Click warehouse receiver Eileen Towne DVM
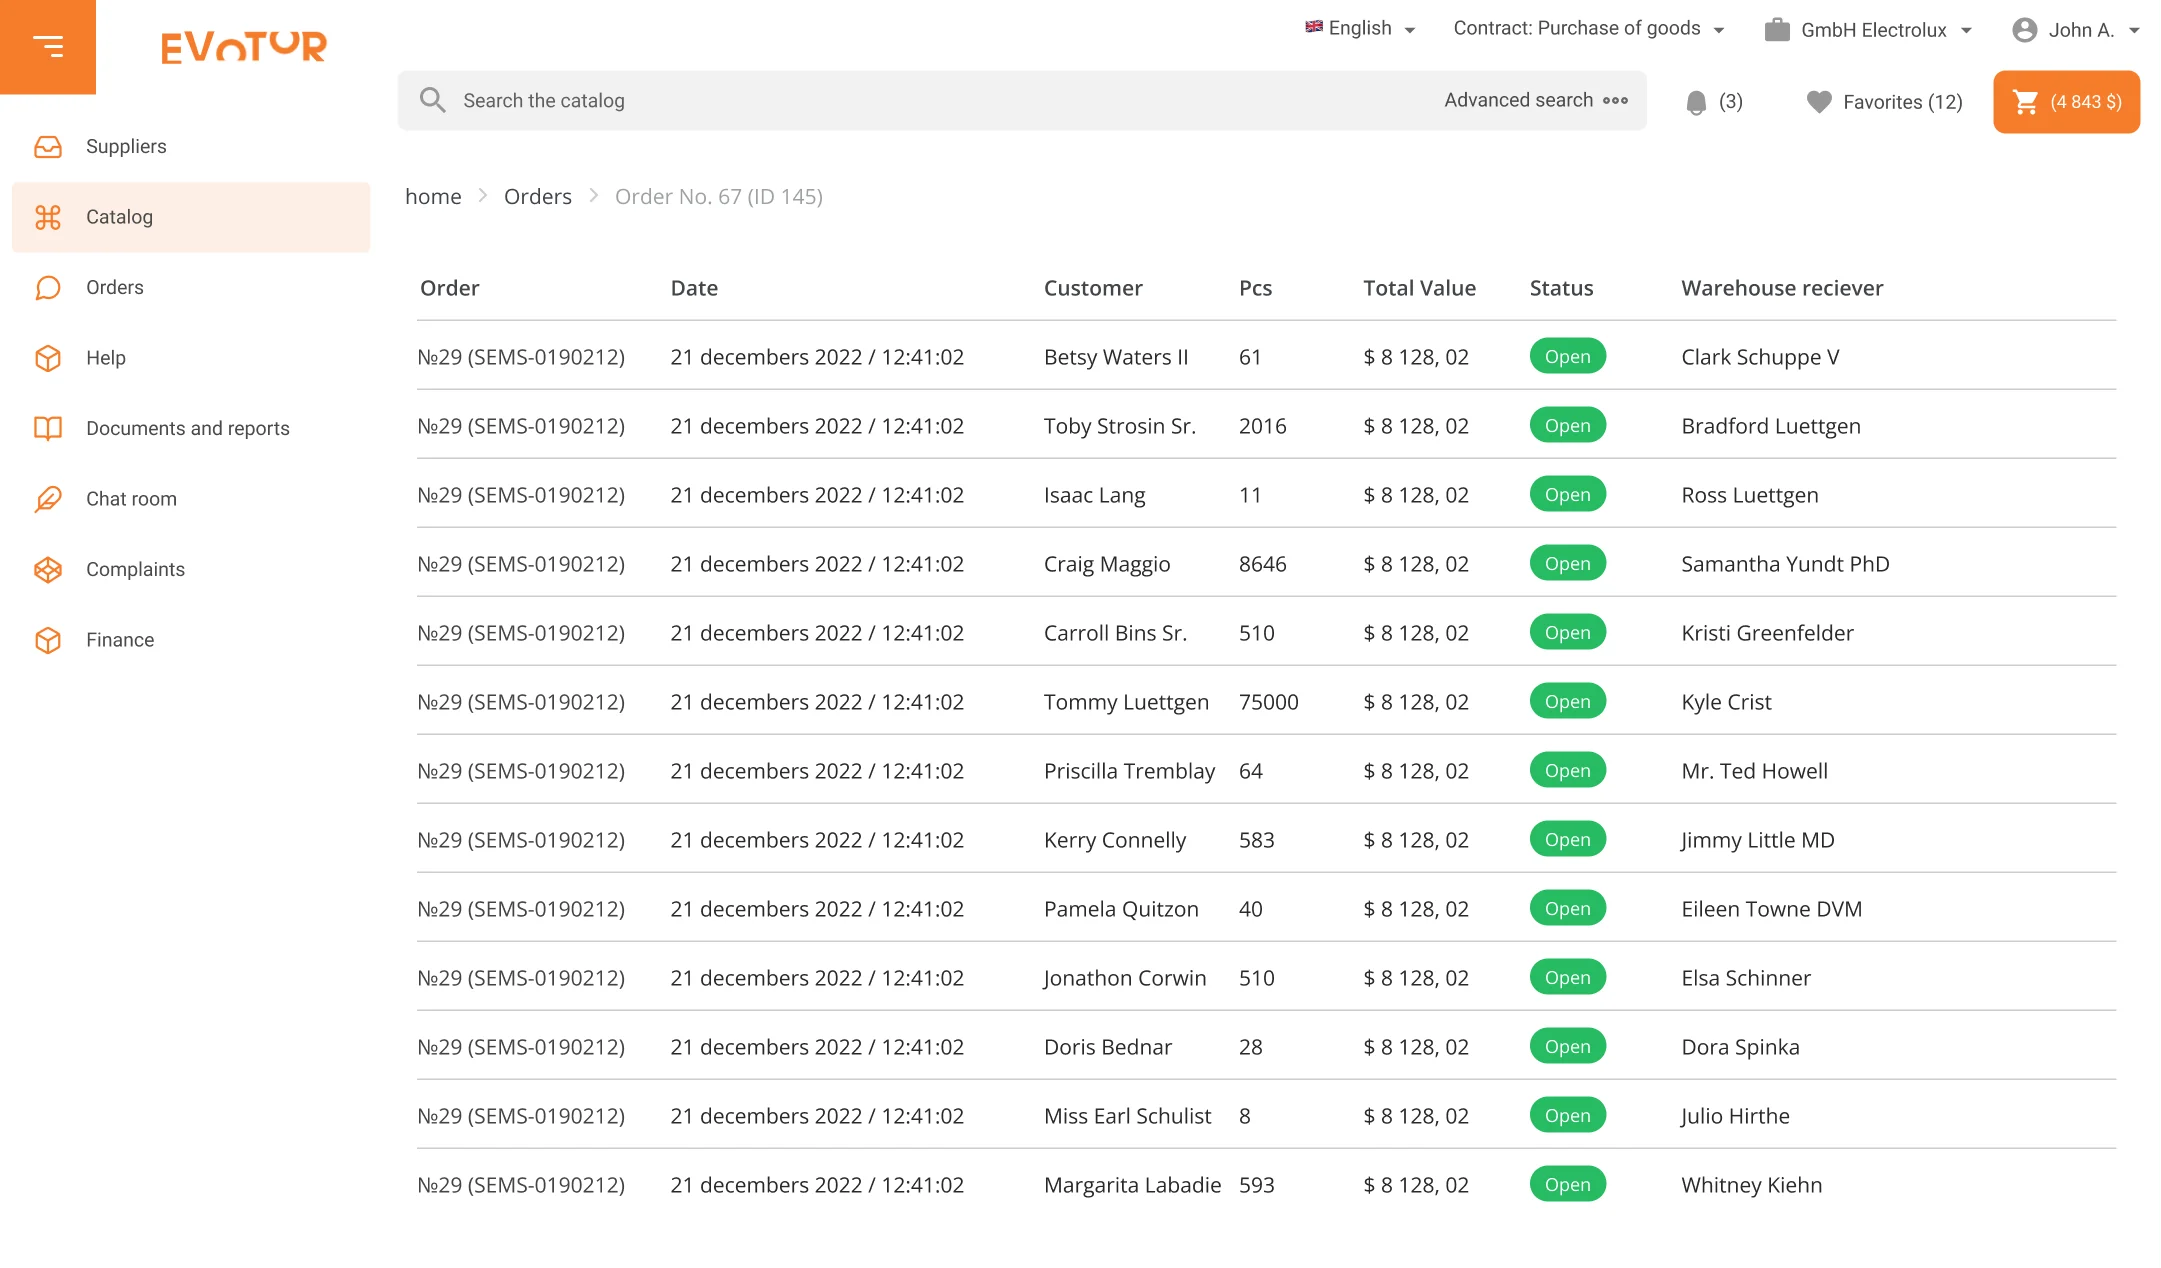The height and width of the screenshot is (1268, 2161). coord(1772,909)
